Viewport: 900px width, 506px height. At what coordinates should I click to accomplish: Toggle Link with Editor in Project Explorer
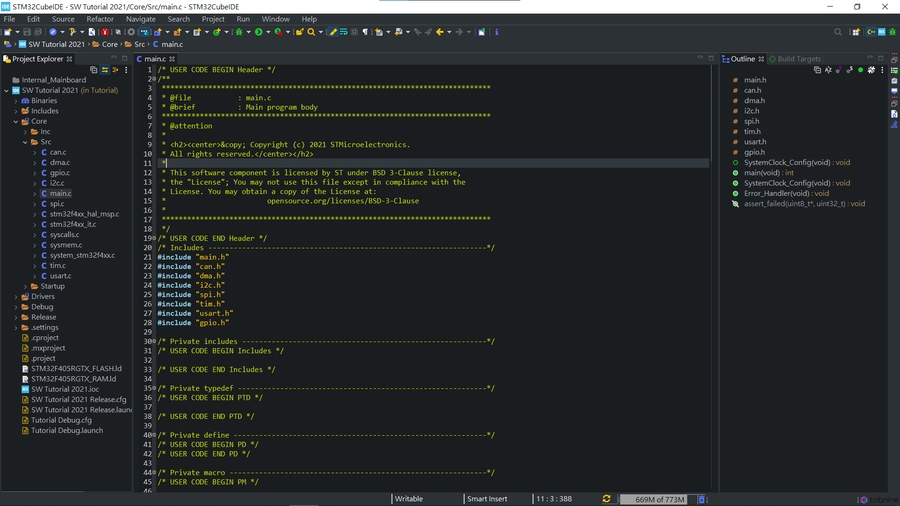[x=104, y=70]
